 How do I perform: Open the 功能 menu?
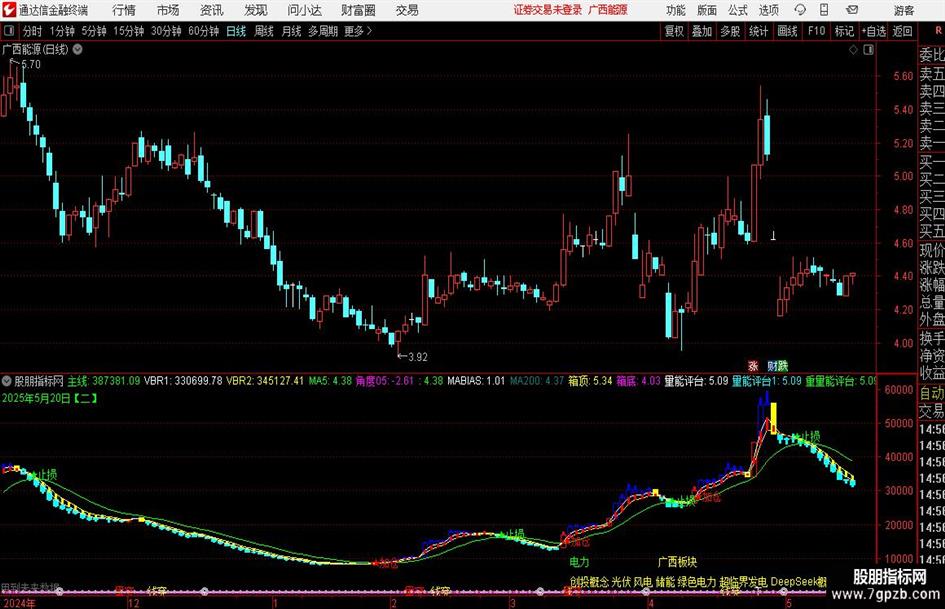tap(676, 10)
